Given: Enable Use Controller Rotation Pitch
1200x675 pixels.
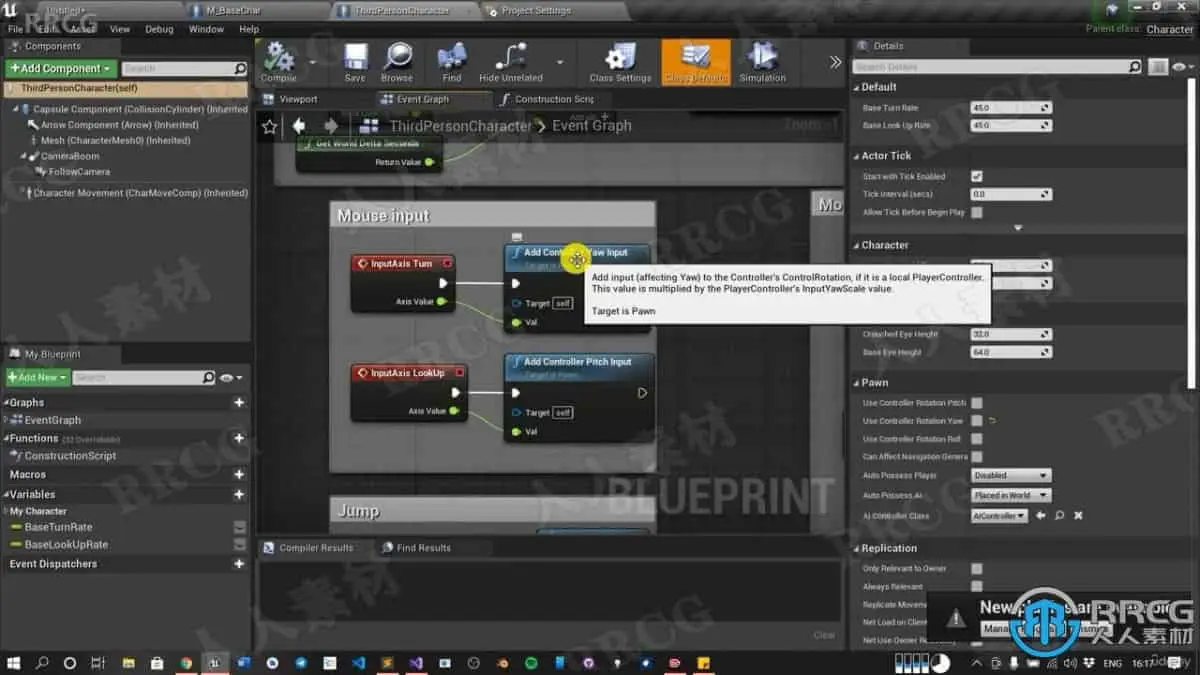Looking at the screenshot, I should [977, 403].
